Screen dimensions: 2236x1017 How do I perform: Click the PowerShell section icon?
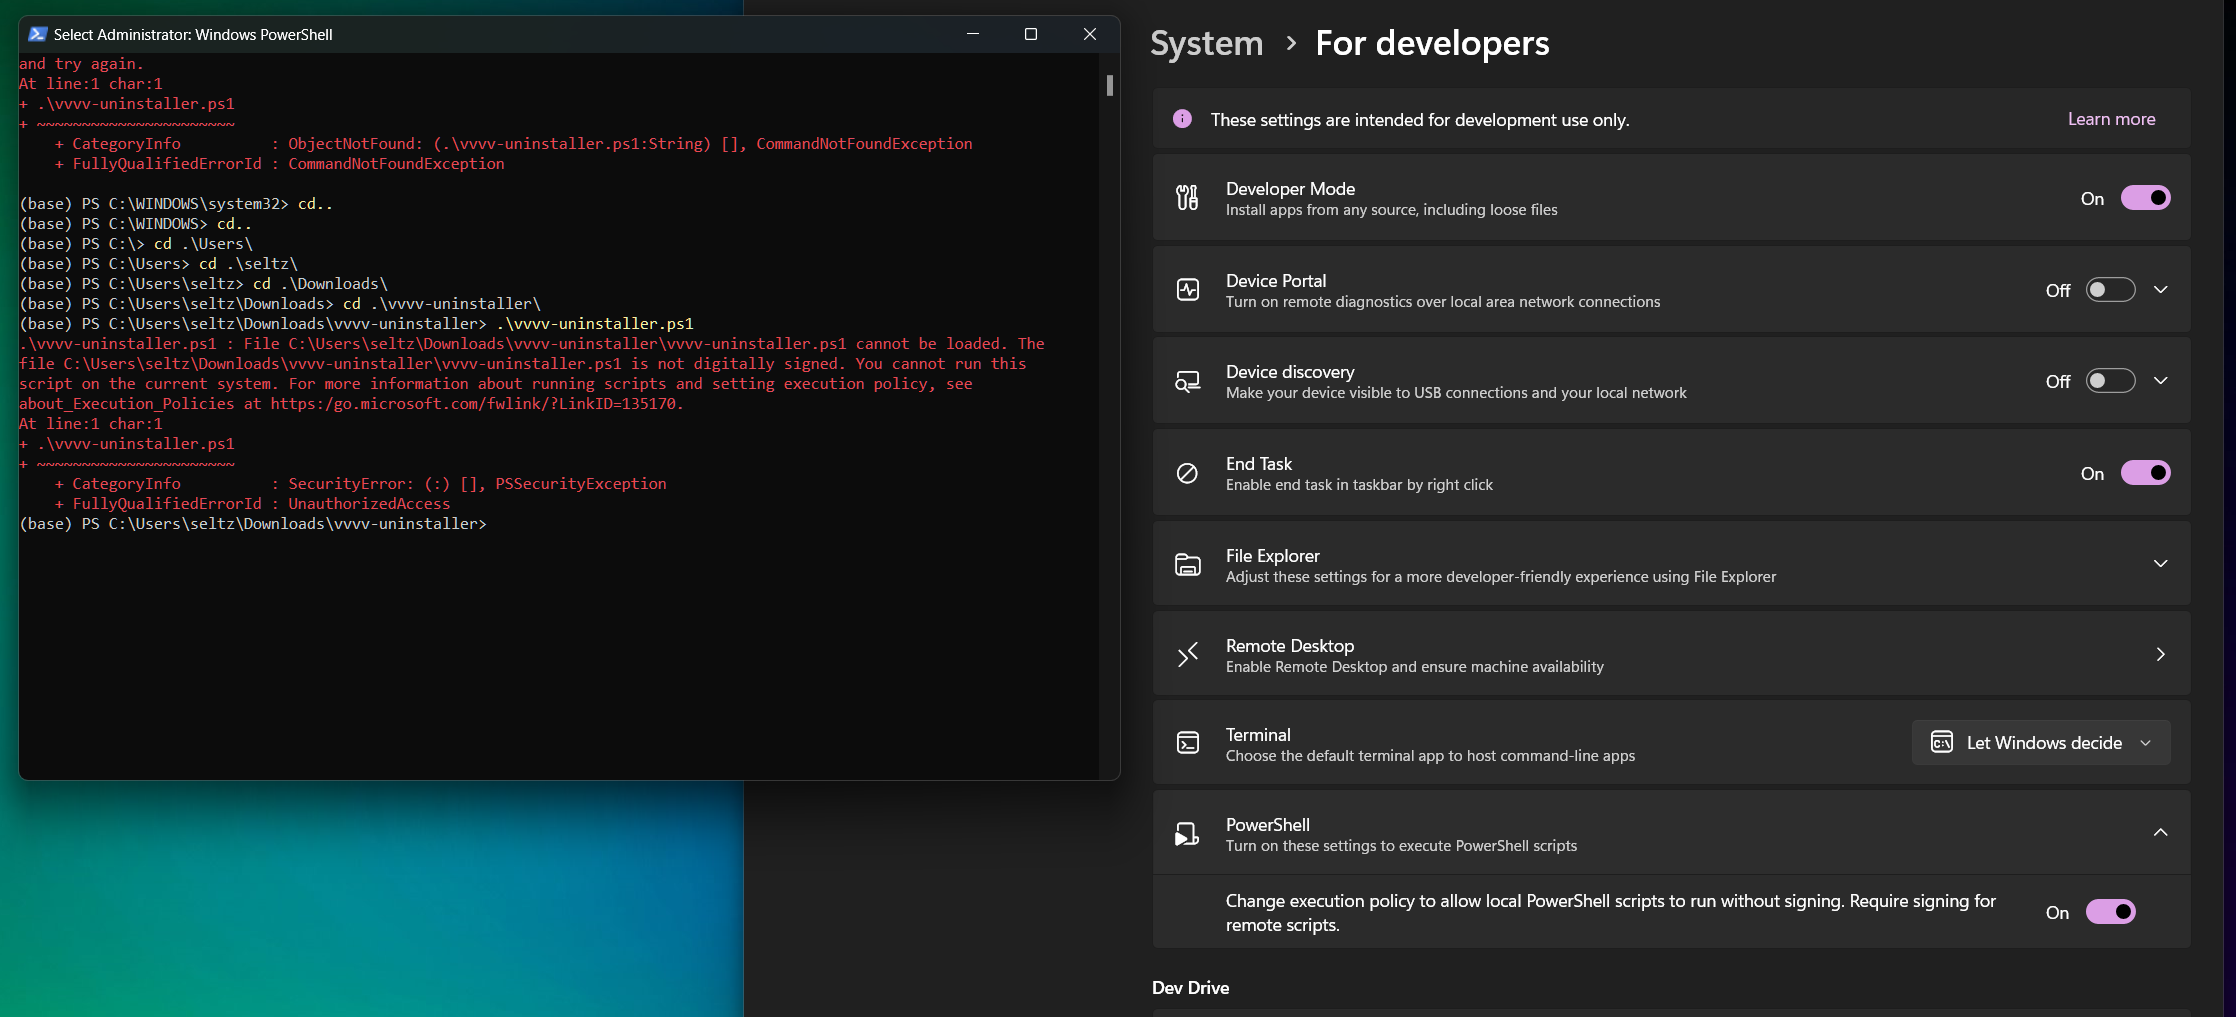[1187, 834]
